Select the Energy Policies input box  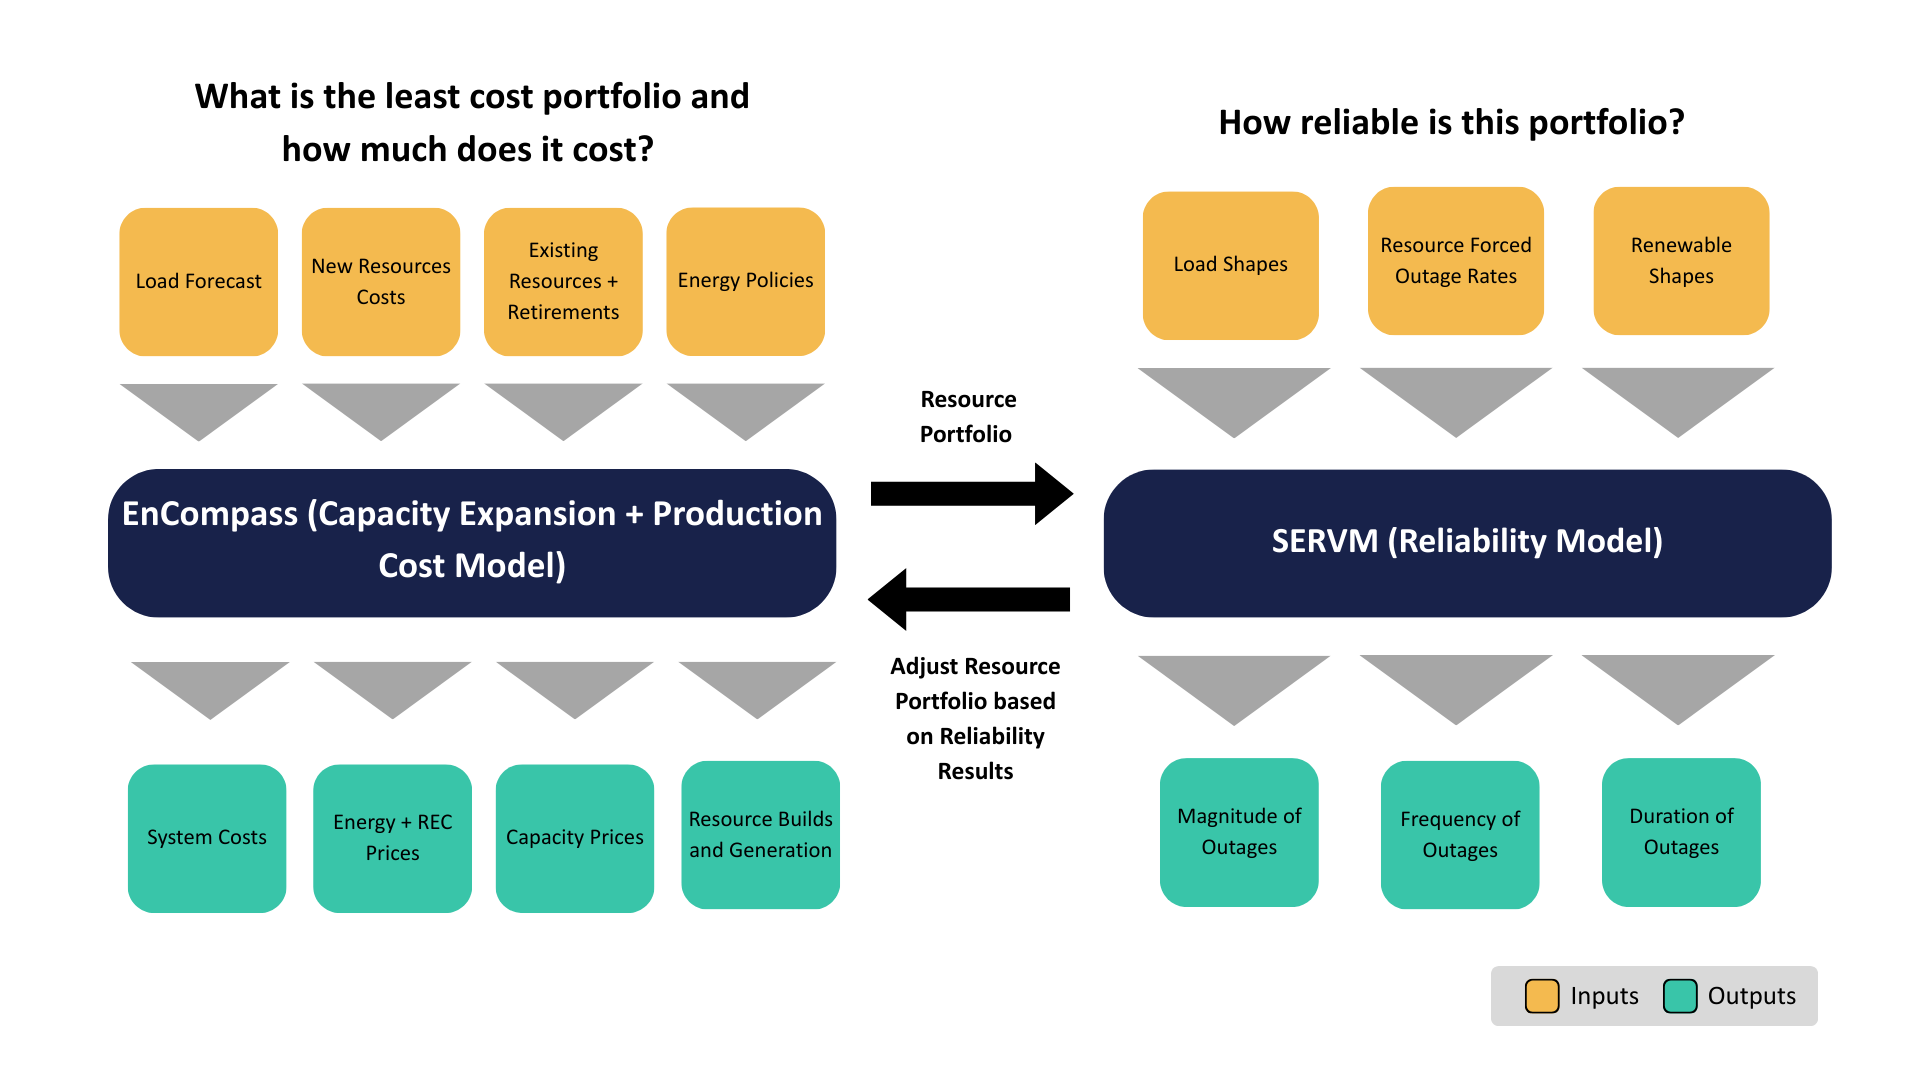pyautogui.click(x=745, y=281)
